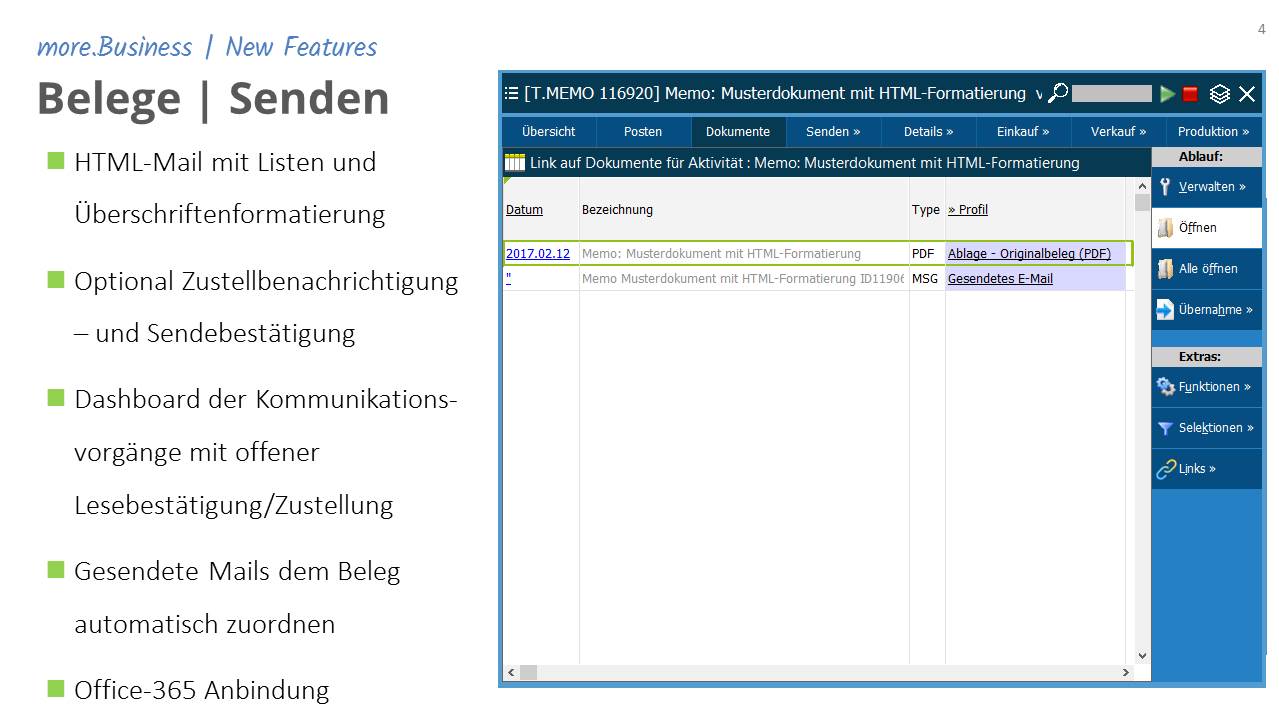Click the blue arrow icon next to Übernahme

coord(1165,310)
